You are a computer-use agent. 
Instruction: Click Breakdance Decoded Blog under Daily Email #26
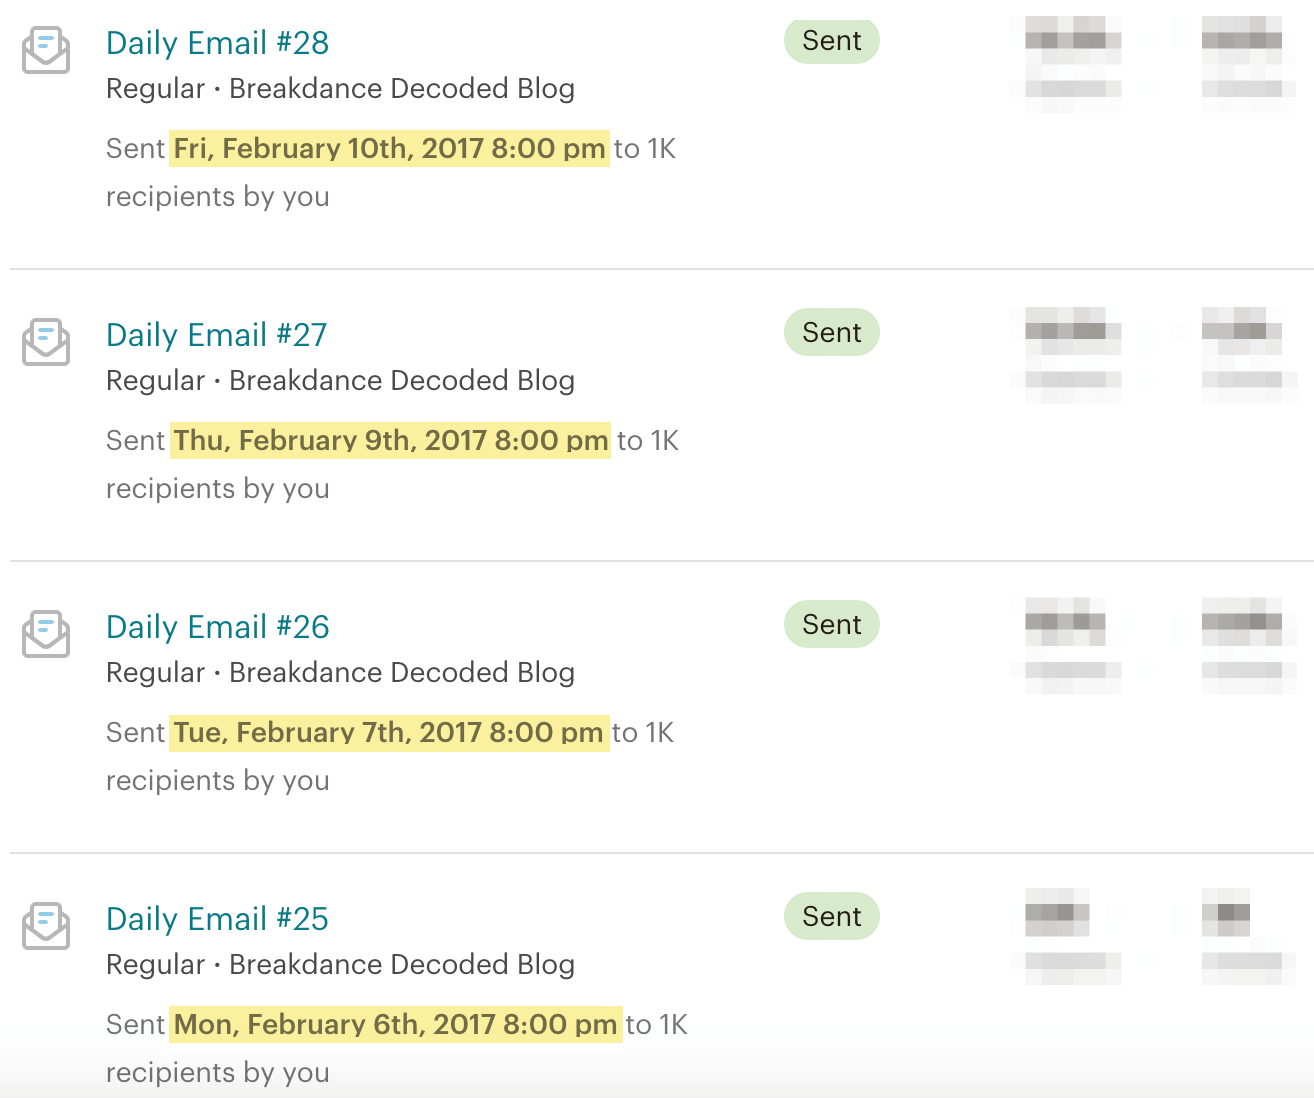pos(402,672)
